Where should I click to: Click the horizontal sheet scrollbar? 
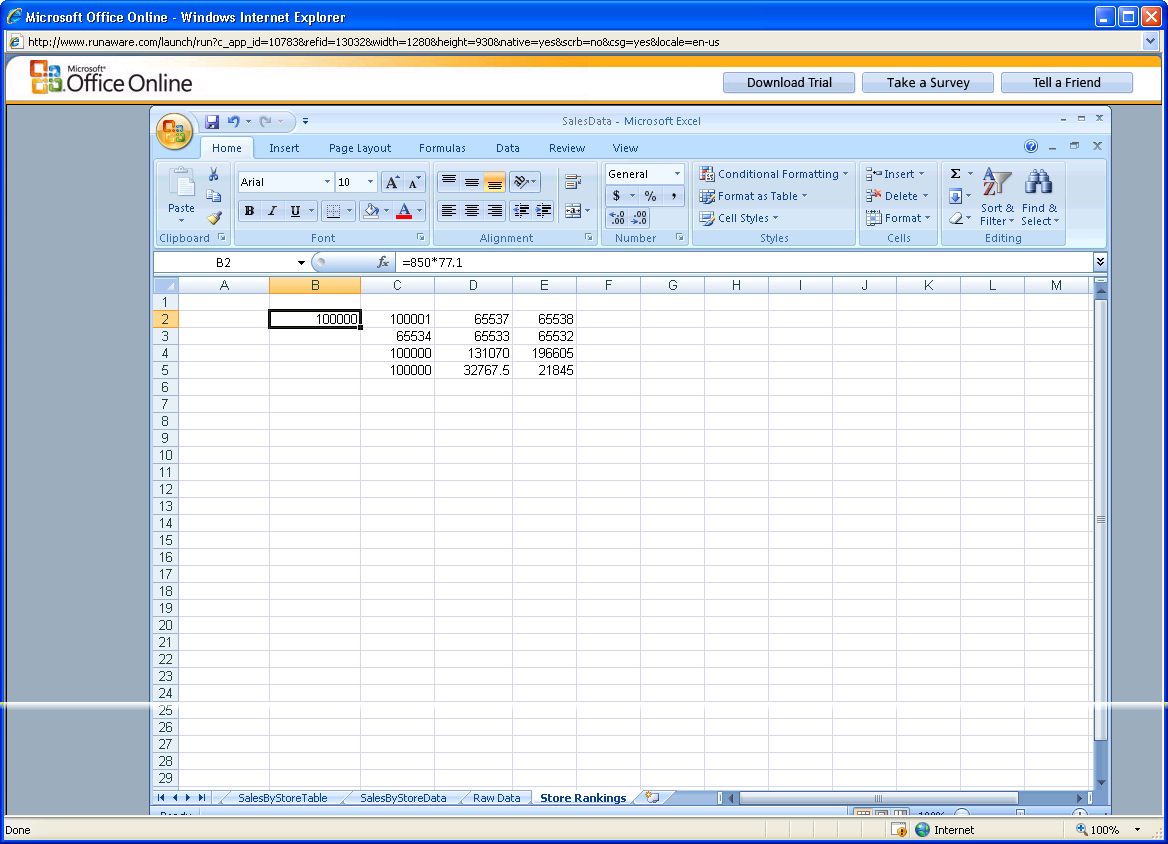tap(878, 798)
